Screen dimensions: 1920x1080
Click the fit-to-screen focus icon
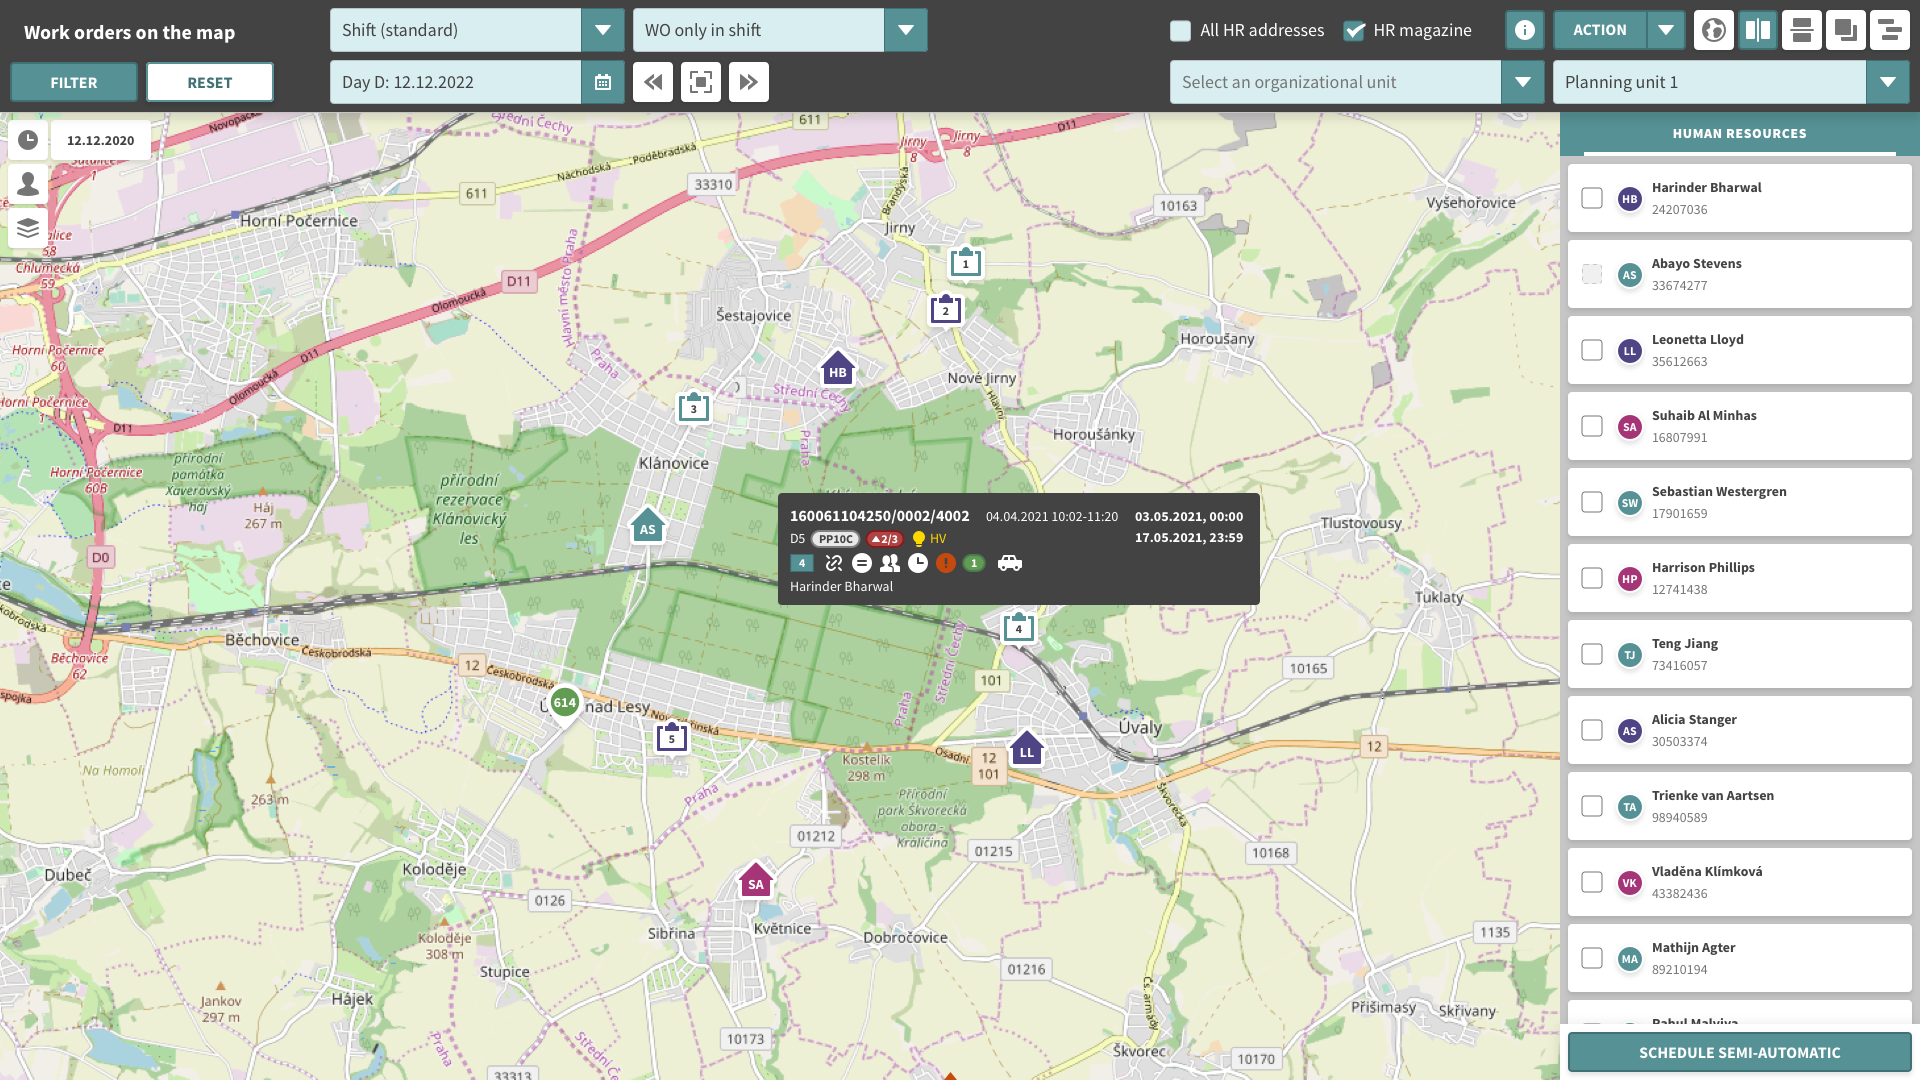tap(701, 82)
